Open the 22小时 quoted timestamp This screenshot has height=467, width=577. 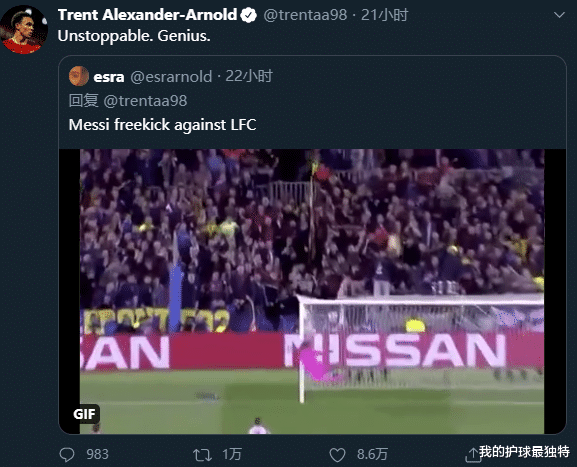(x=249, y=76)
